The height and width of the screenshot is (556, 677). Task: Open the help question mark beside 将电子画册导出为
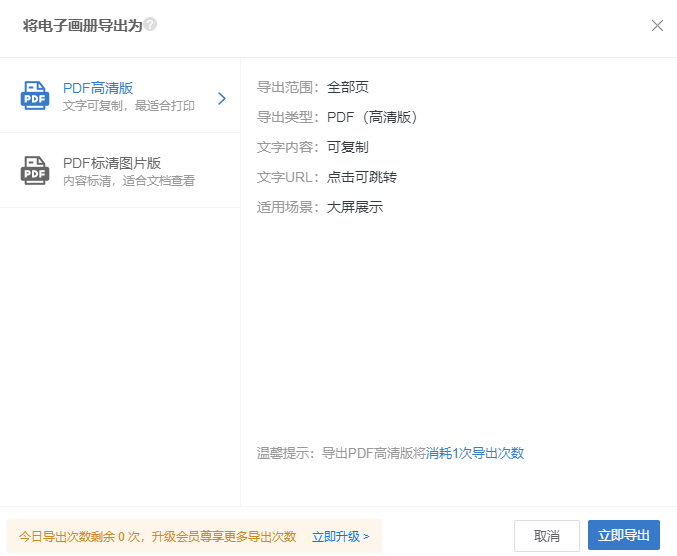tap(150, 24)
